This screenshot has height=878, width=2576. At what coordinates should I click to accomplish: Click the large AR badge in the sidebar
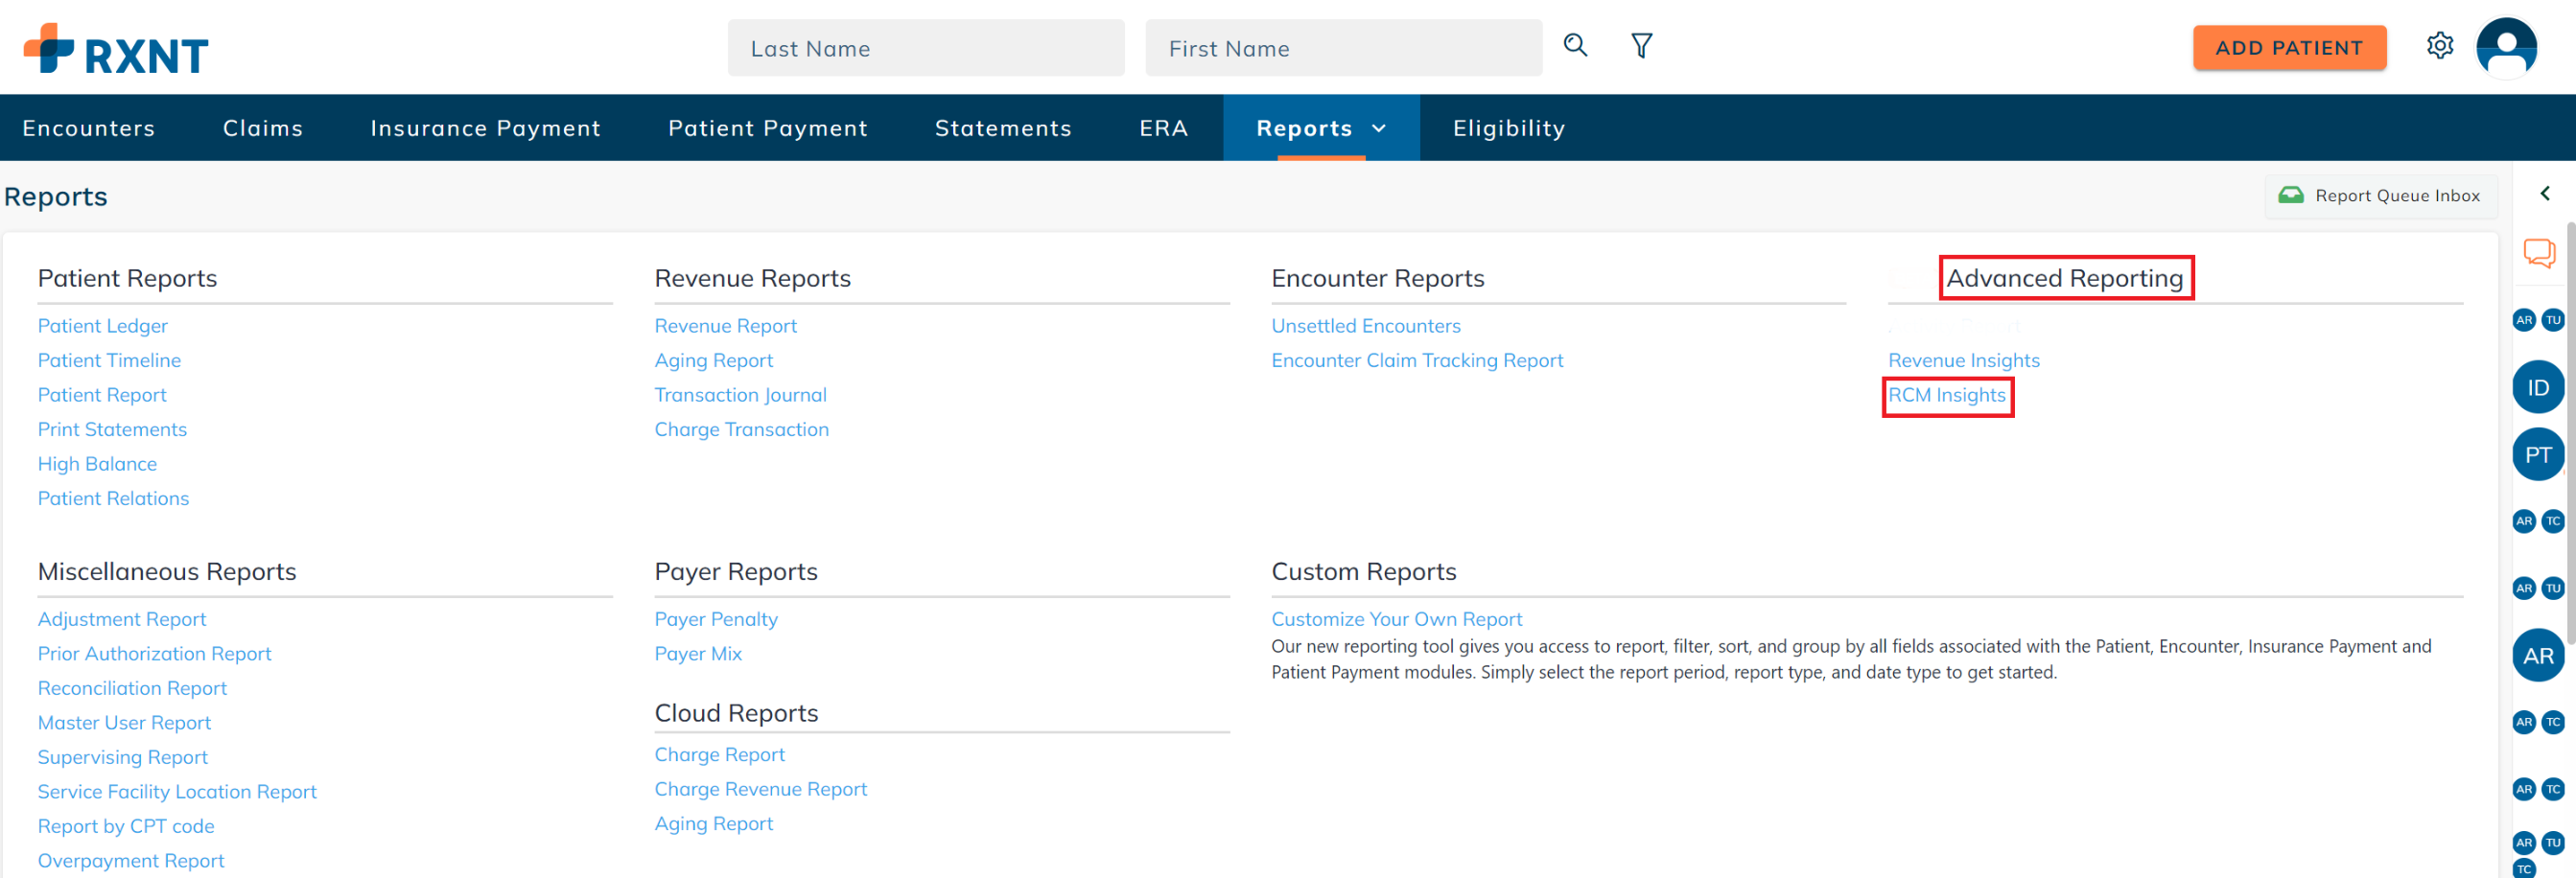coord(2538,656)
